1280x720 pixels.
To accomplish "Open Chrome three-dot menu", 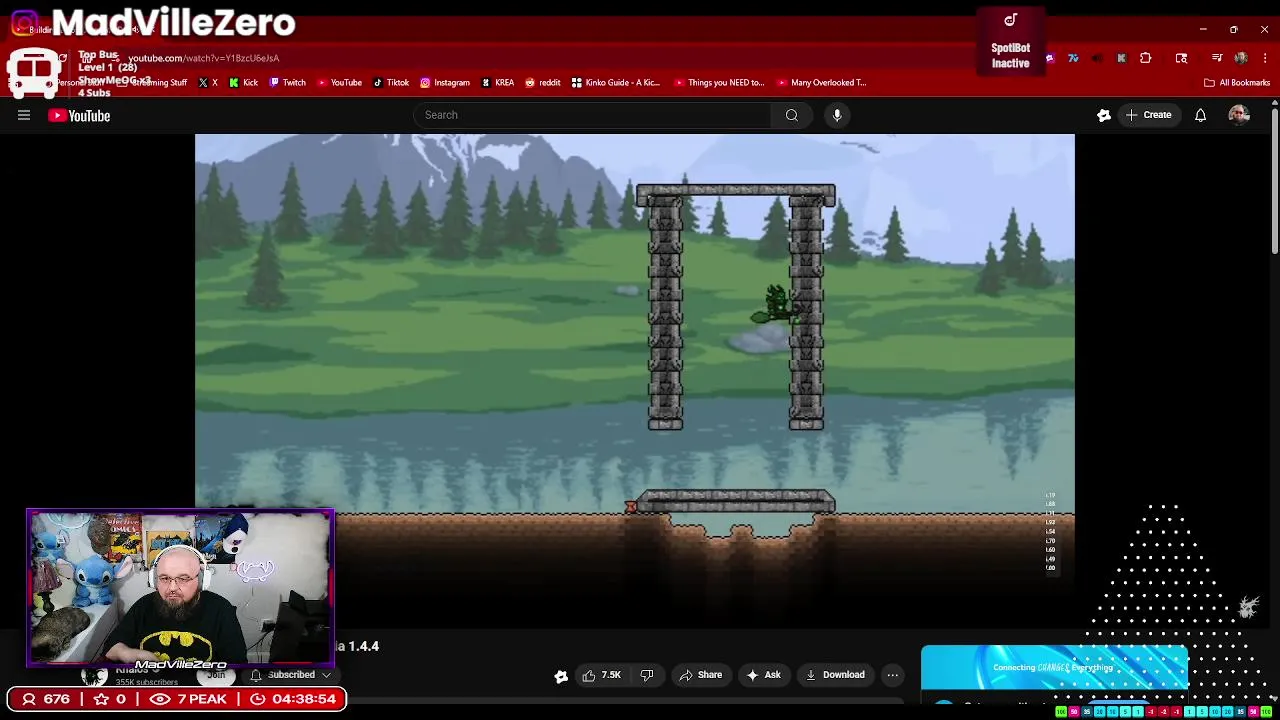I will 1265,58.
